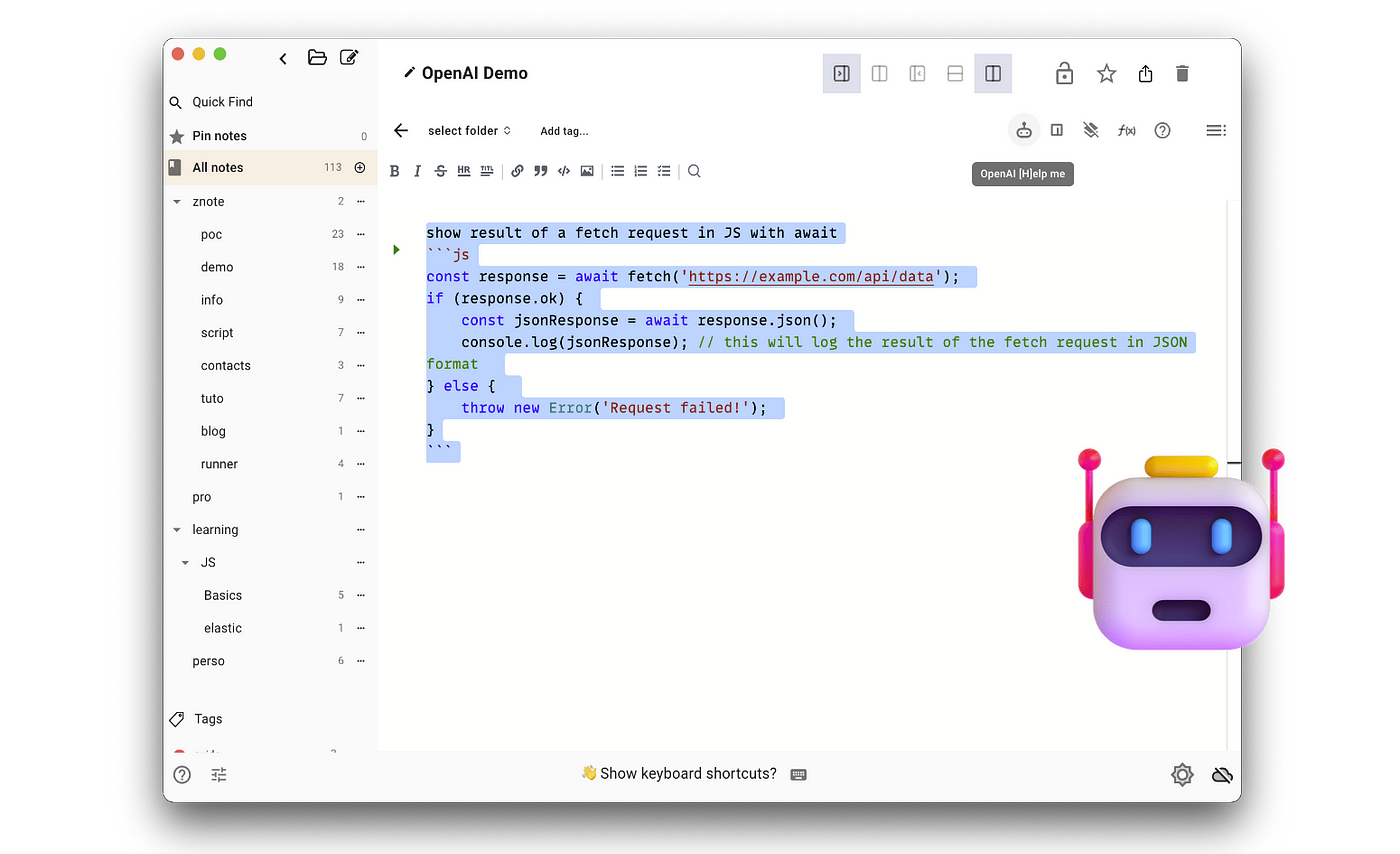This screenshot has width=1400, height=854.
Task: Toggle bold formatting
Action: tap(394, 171)
